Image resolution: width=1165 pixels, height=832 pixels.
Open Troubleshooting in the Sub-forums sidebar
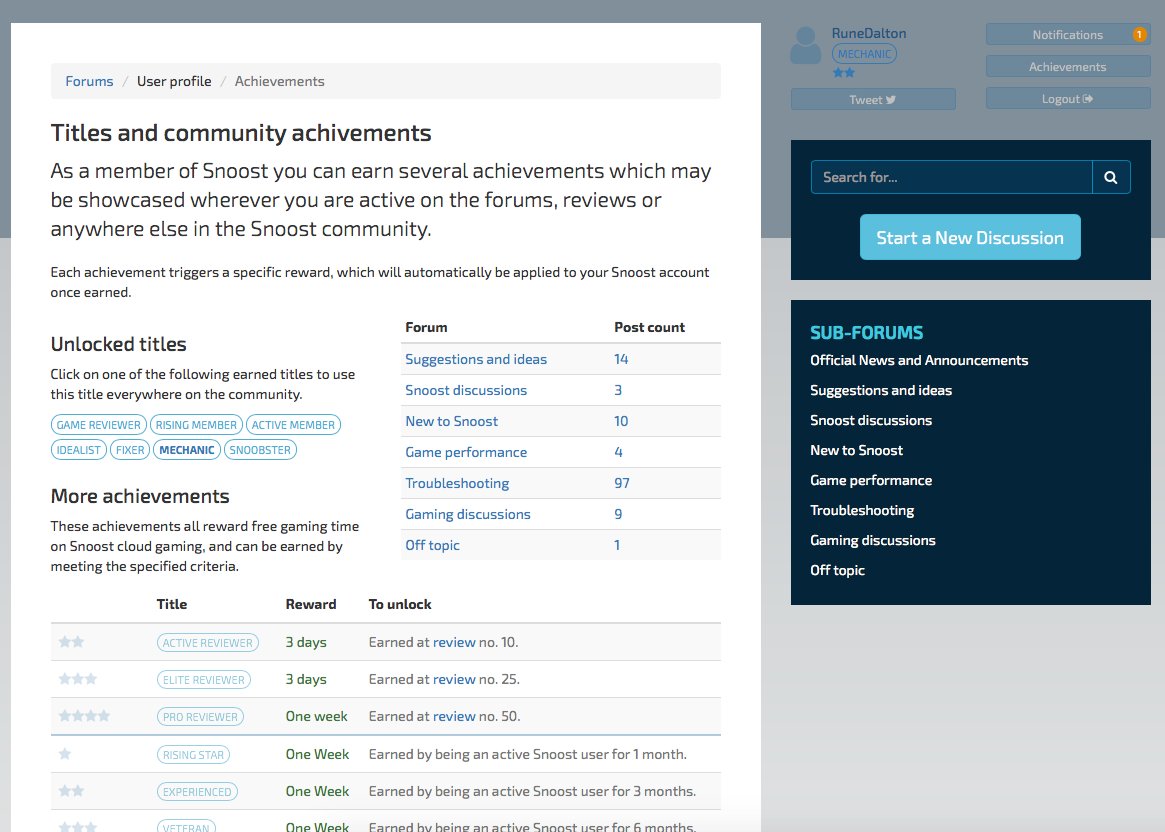[x=862, y=510]
